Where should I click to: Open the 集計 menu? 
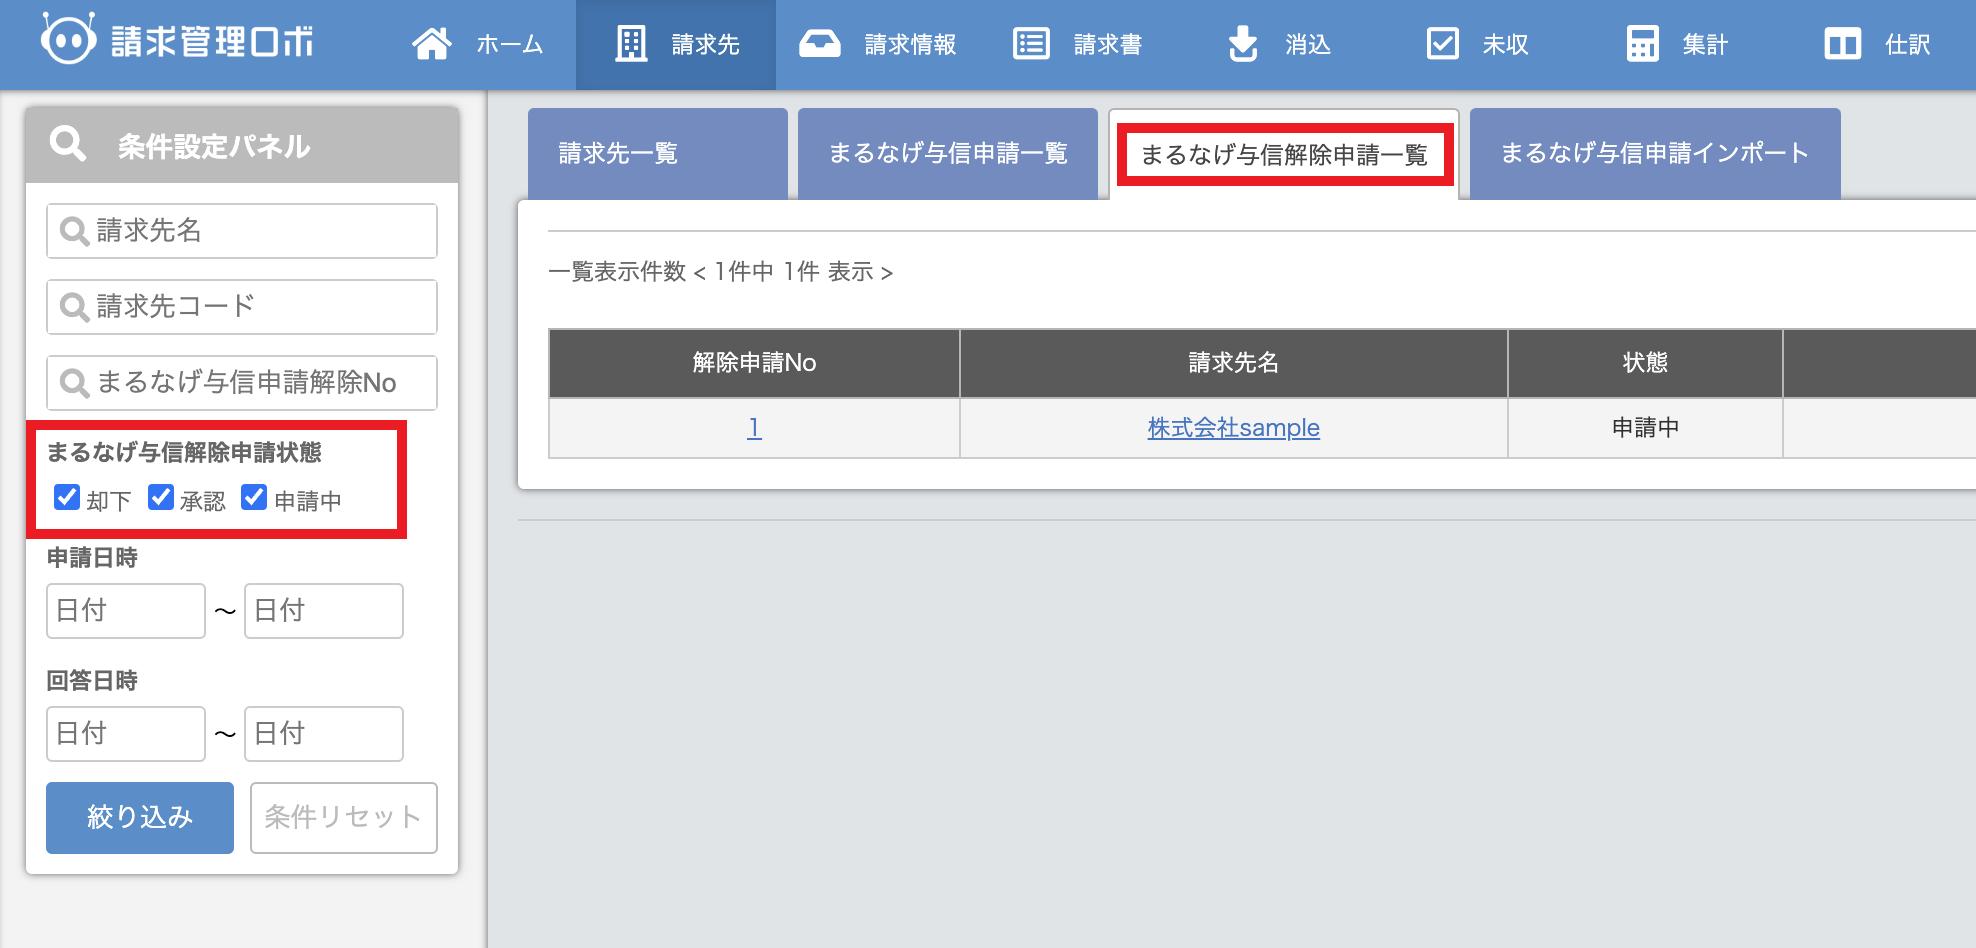1677,44
